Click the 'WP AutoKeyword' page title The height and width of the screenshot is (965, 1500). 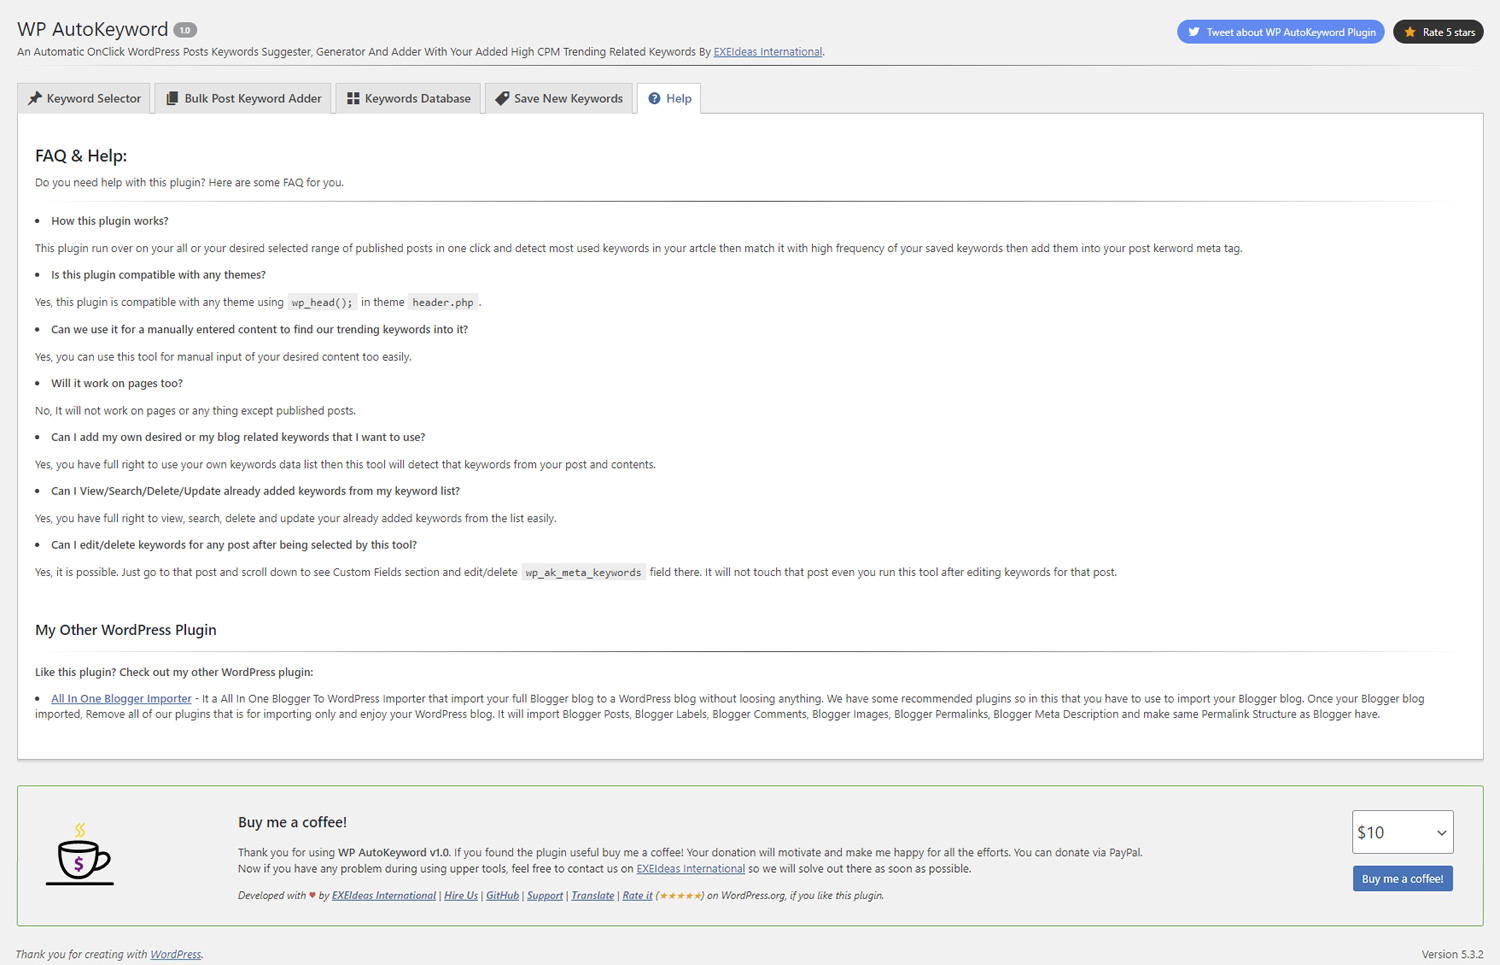click(93, 30)
